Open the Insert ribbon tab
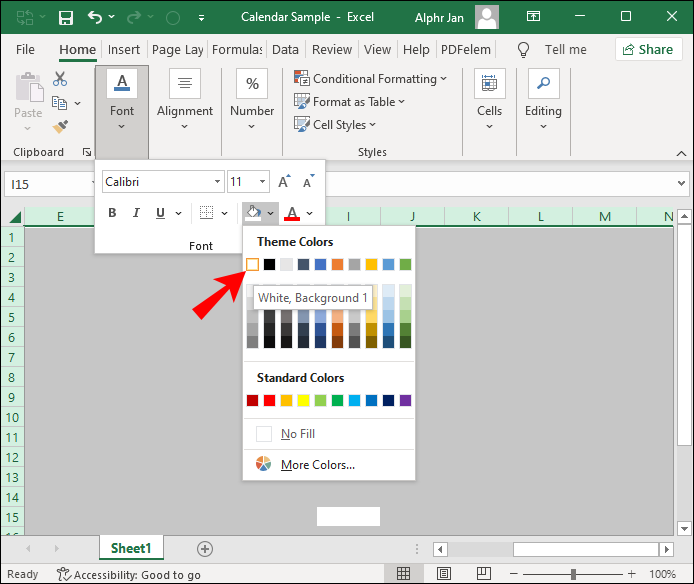The height and width of the screenshot is (584, 694). click(x=124, y=49)
